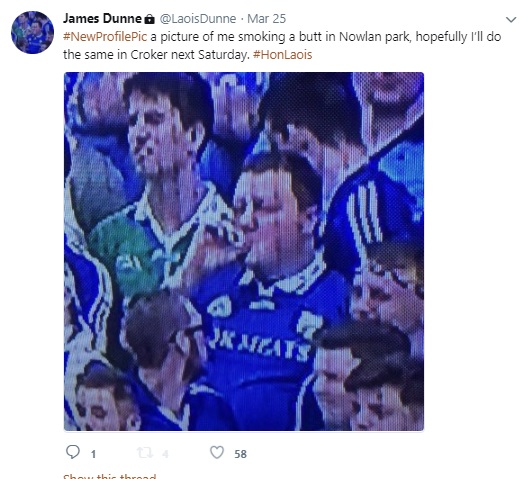Viewport: 529px width, 479px height.
Task: Open the #NewProfilePic hashtag
Action: (105, 36)
